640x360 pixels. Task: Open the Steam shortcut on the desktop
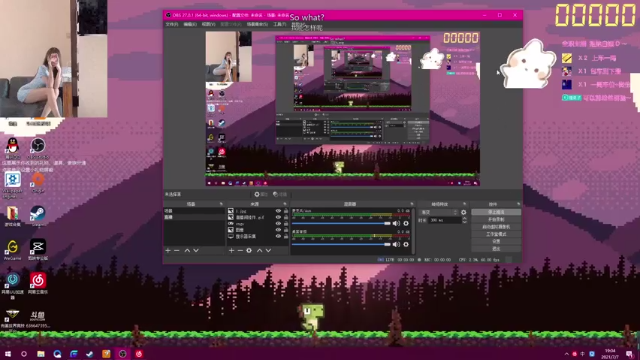tap(38, 216)
